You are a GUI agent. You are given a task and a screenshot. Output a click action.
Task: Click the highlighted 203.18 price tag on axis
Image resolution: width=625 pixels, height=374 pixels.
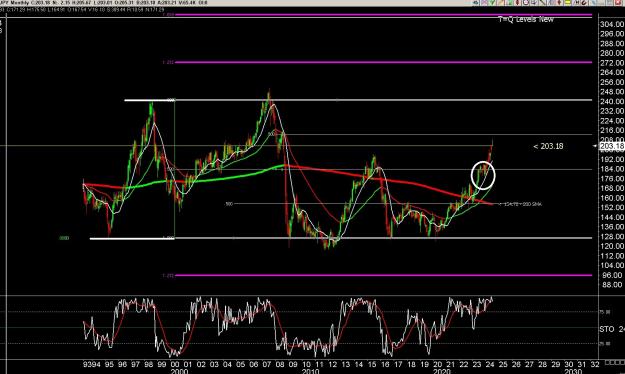tap(611, 146)
